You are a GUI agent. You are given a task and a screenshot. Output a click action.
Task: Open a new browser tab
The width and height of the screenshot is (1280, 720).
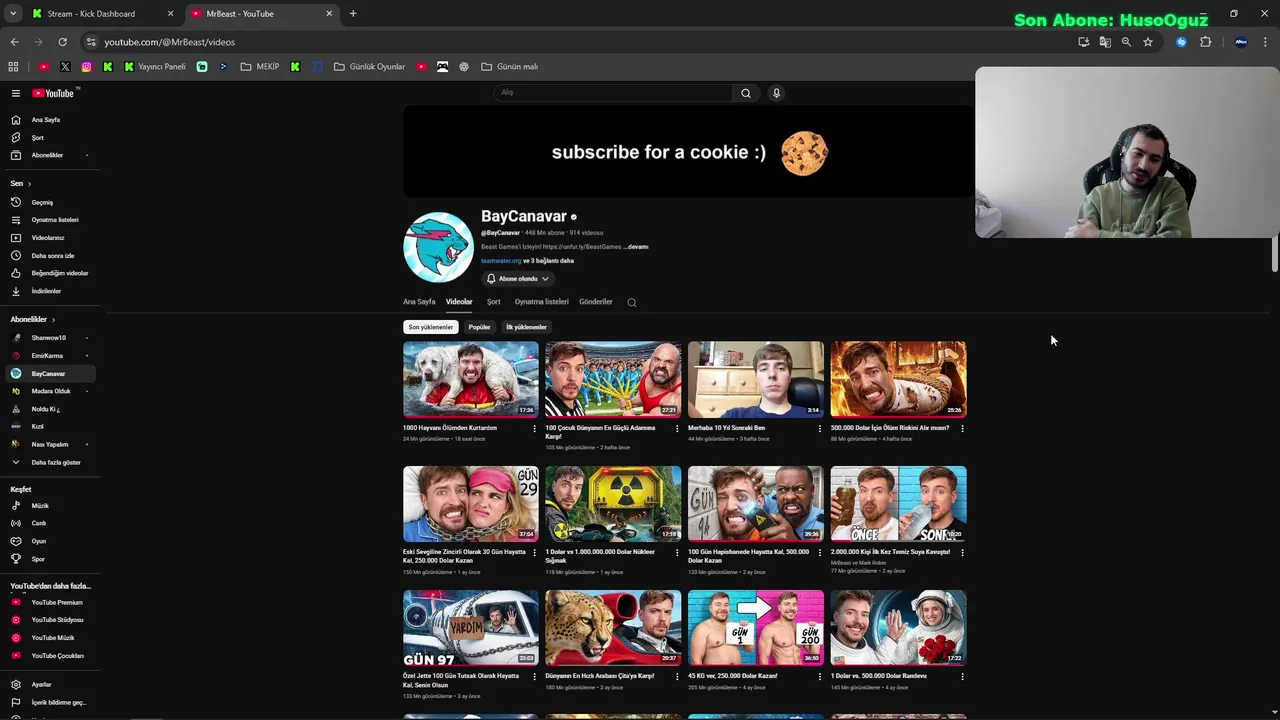(x=353, y=14)
